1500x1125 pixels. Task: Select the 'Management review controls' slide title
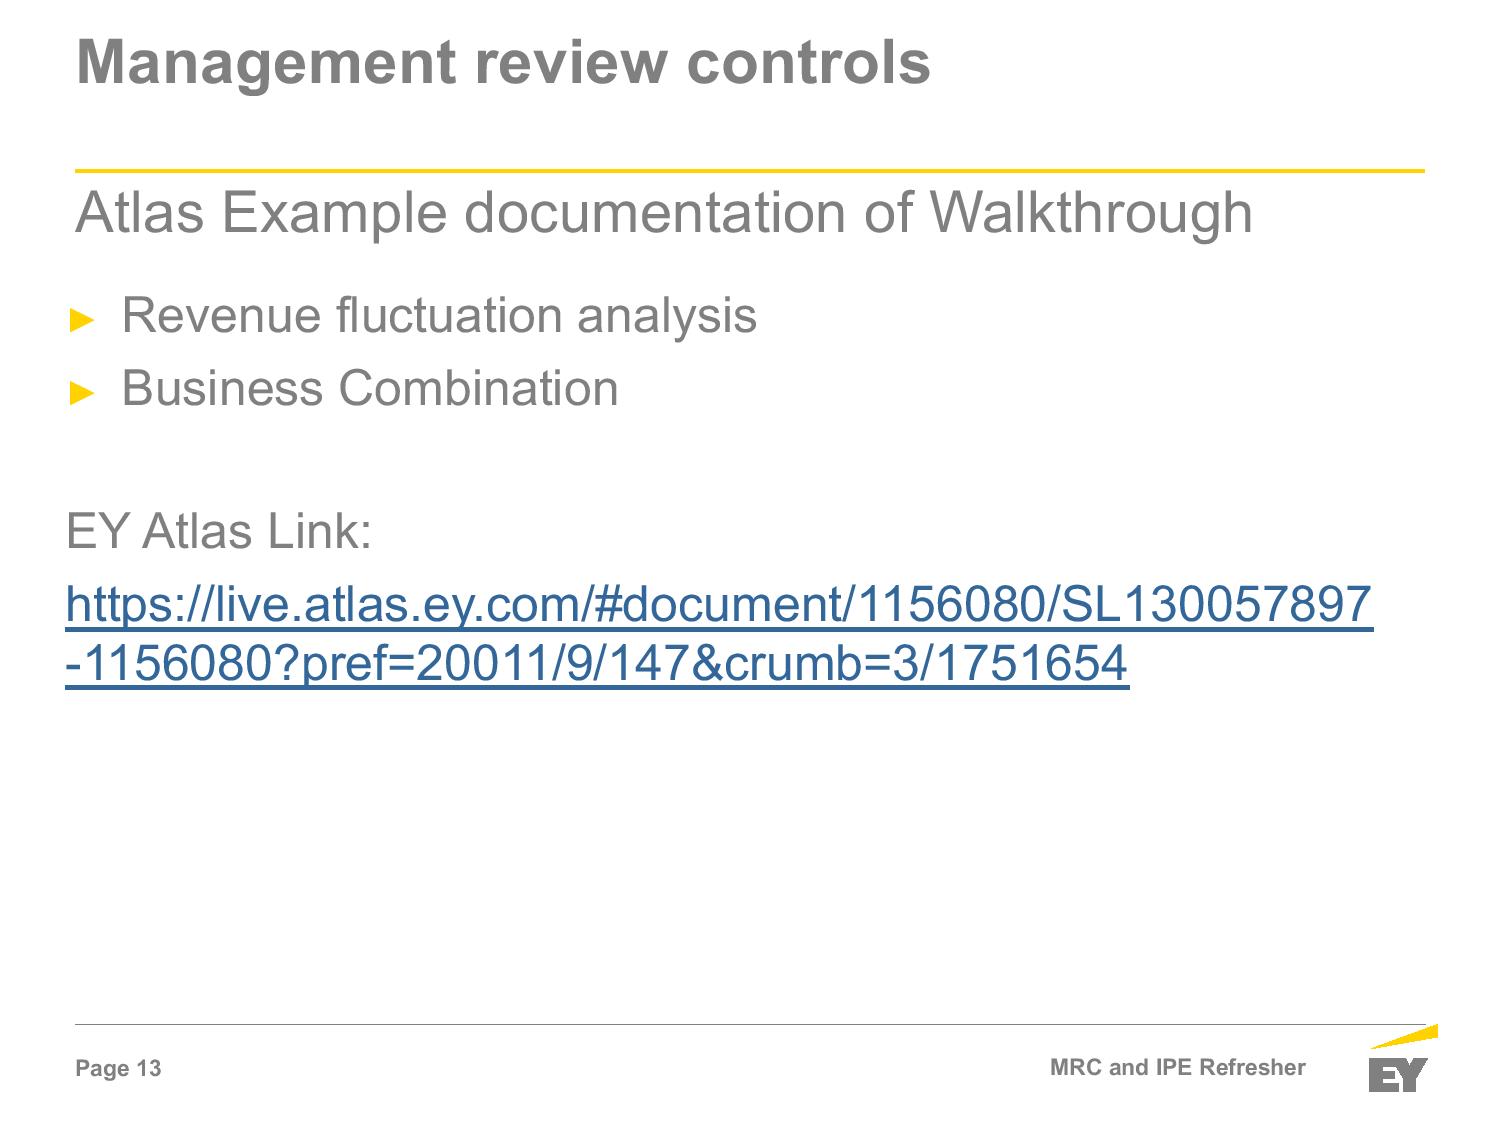(503, 62)
